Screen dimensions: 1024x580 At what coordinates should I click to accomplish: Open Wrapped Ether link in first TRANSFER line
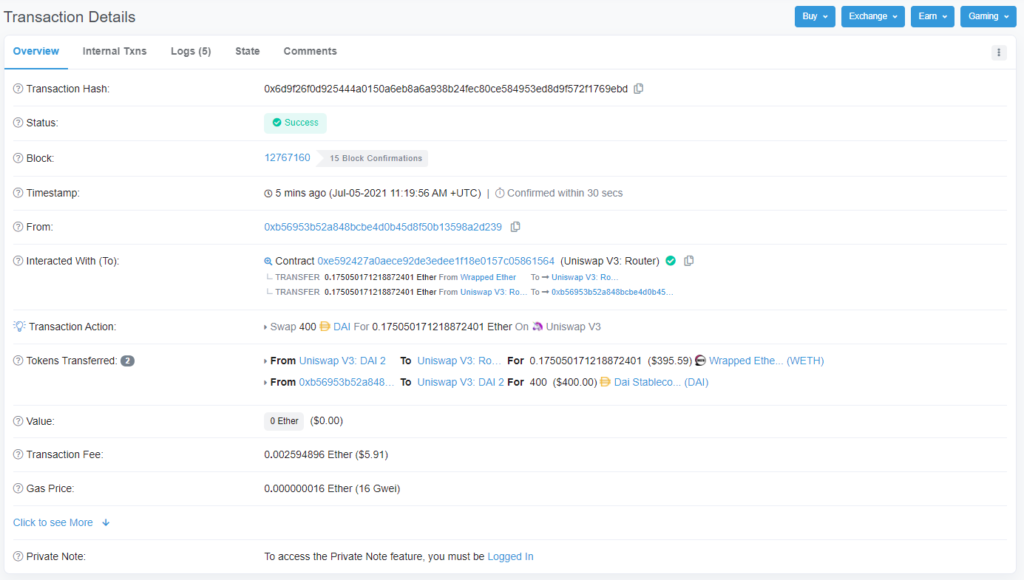488,277
